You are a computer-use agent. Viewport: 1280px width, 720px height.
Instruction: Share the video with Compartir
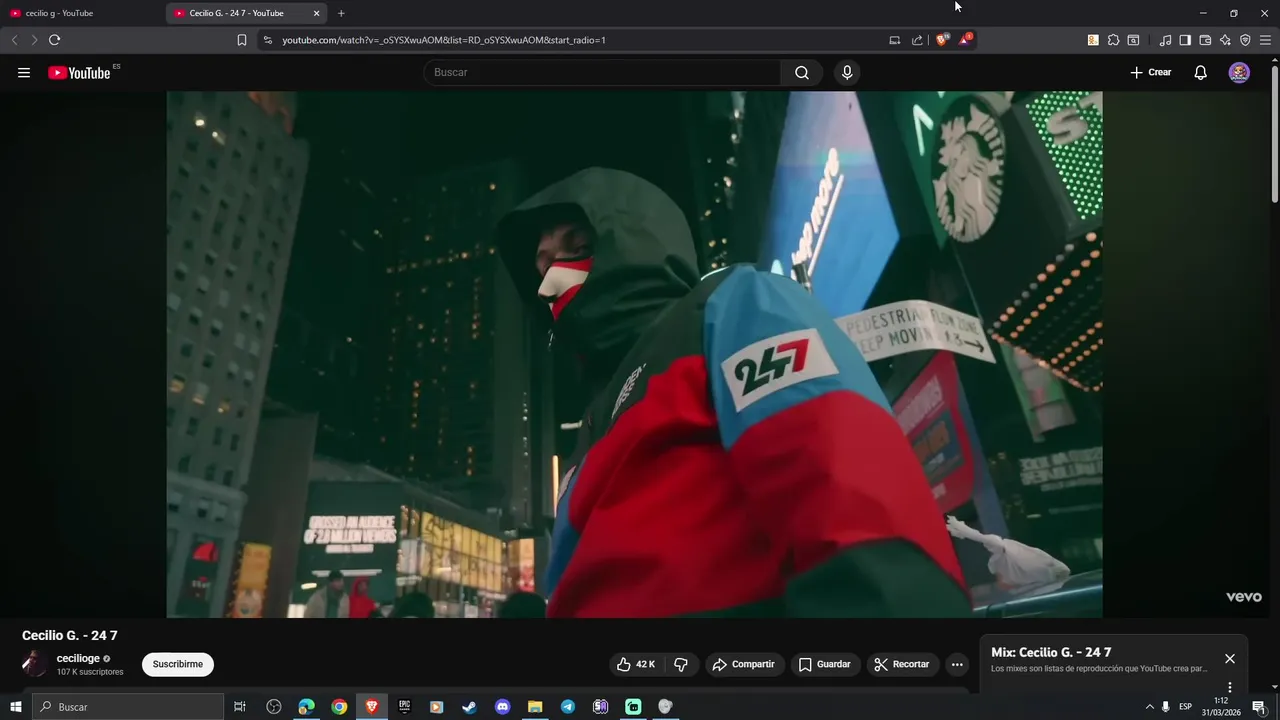(743, 664)
